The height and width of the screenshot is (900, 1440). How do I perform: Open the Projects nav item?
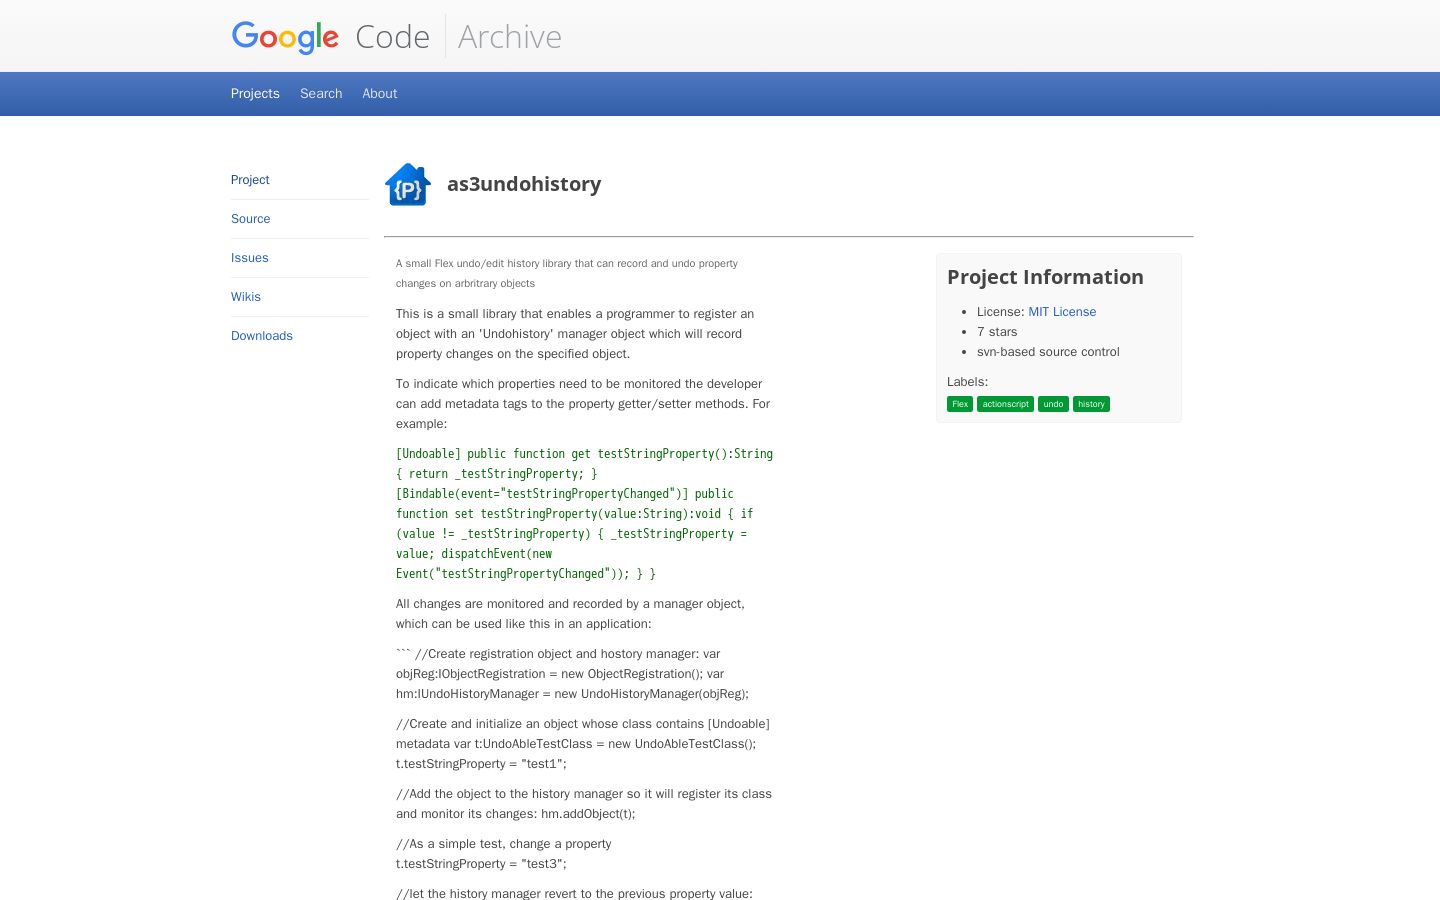coord(255,93)
